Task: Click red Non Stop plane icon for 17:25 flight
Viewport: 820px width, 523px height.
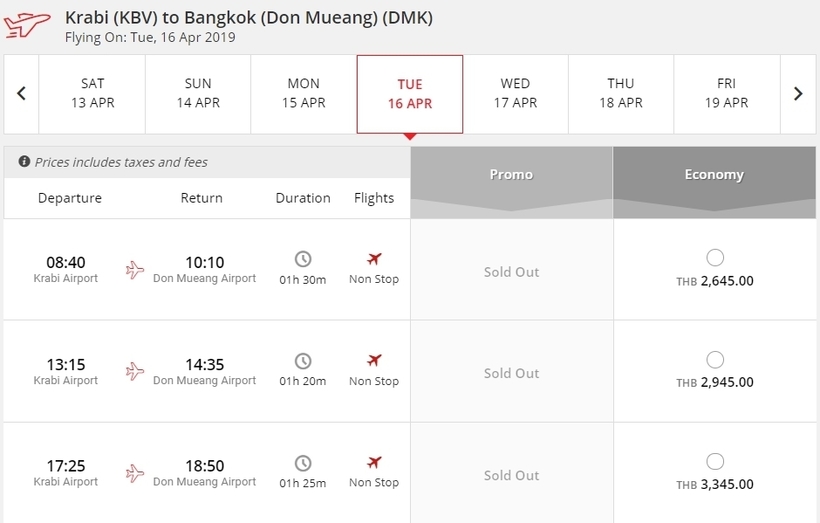Action: (374, 462)
